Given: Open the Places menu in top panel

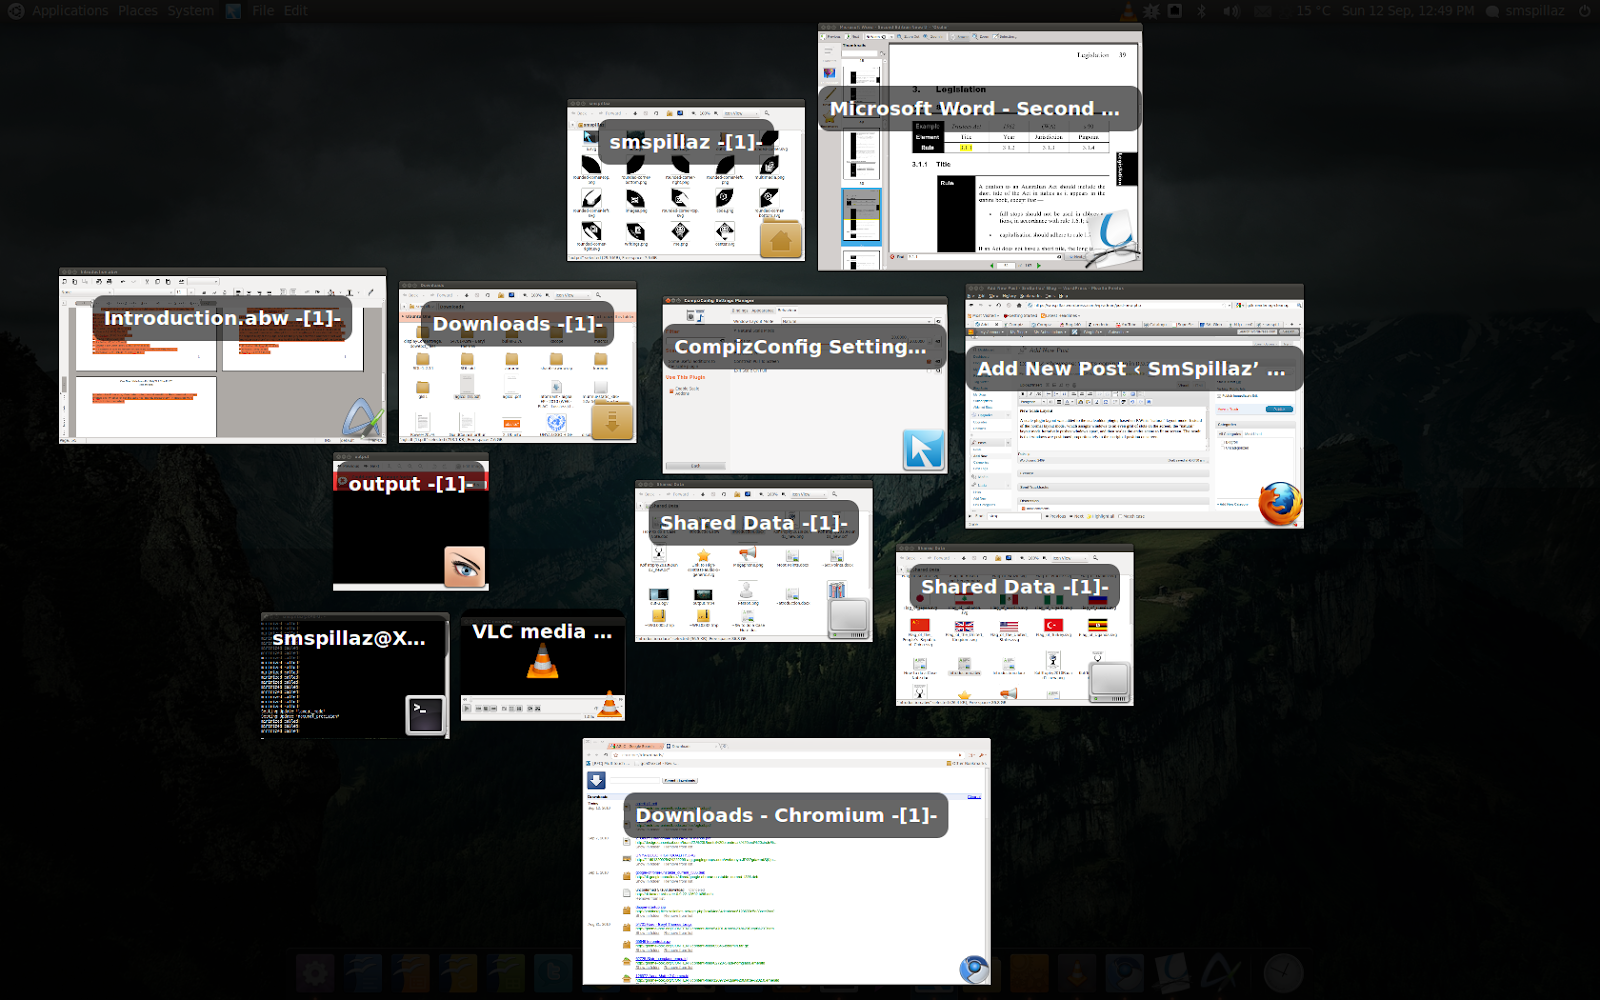Looking at the screenshot, I should point(138,11).
